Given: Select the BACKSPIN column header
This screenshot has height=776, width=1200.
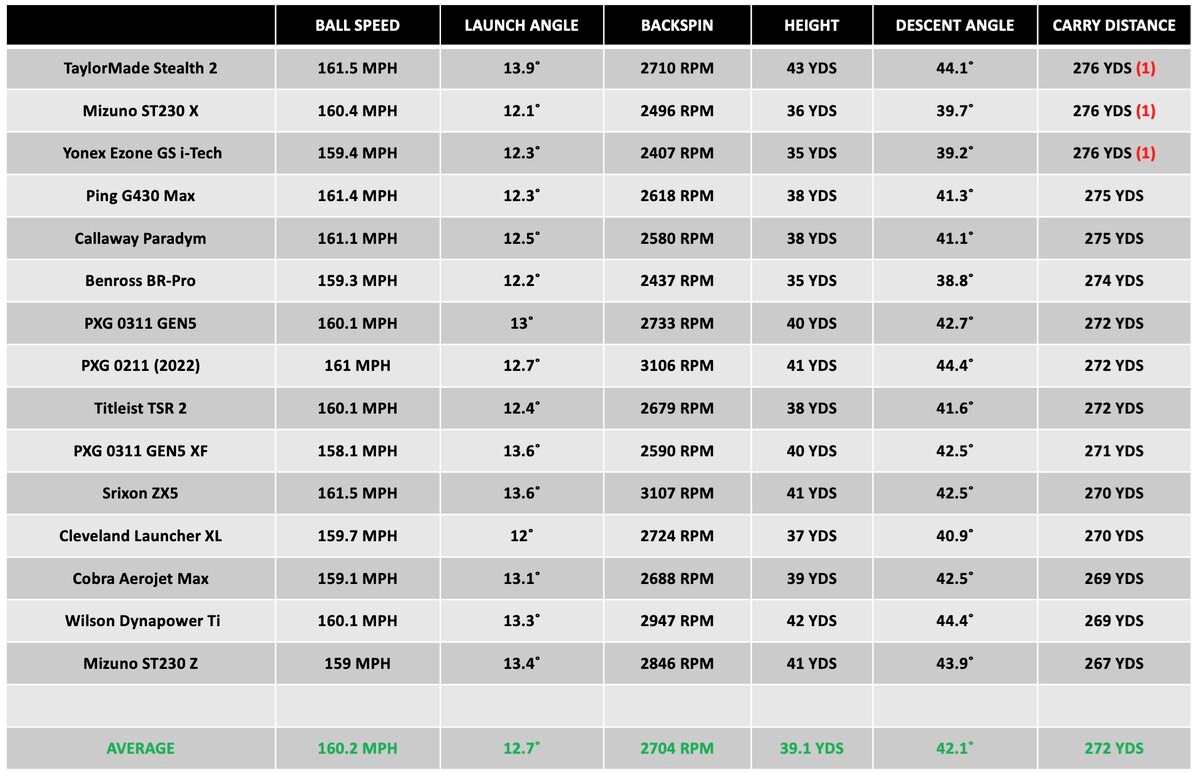Looking at the screenshot, I should [x=677, y=26].
